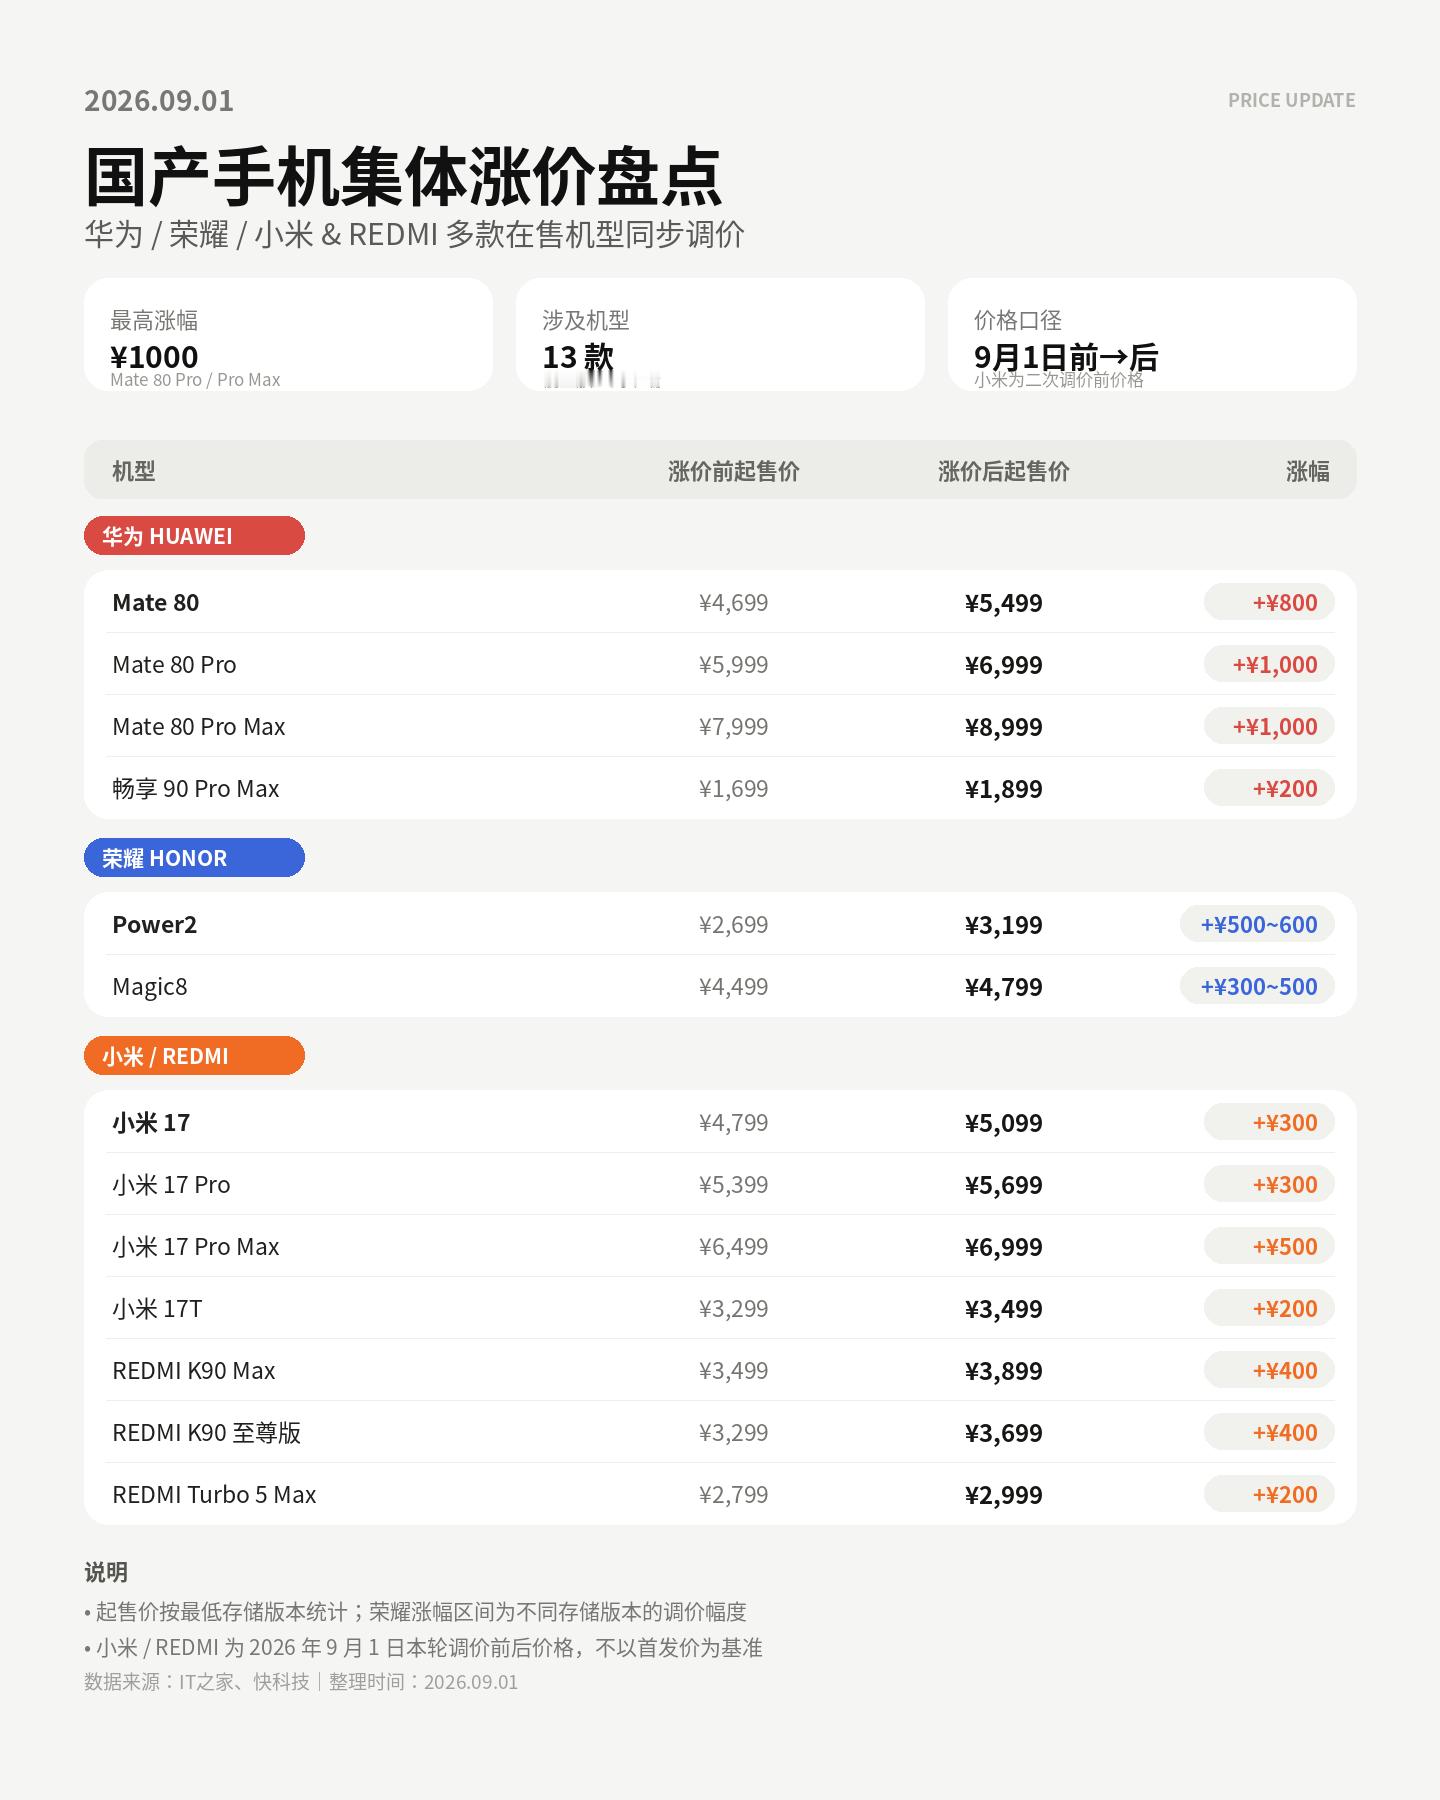Click the REDMI K90 至尊版 model name
This screenshot has height=1800, width=1440.
(x=207, y=1433)
